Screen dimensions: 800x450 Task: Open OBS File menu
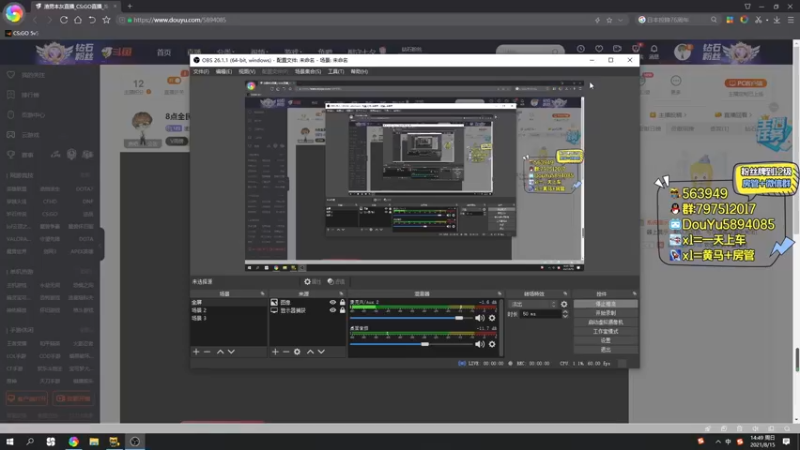pyautogui.click(x=201, y=71)
